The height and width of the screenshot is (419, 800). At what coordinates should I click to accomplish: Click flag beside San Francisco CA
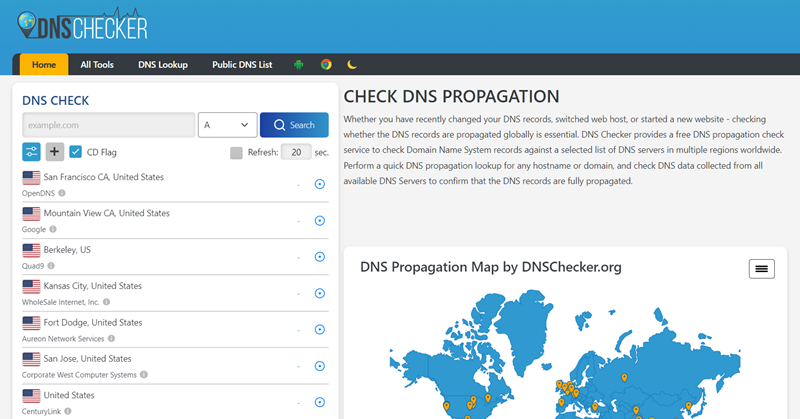tap(31, 178)
